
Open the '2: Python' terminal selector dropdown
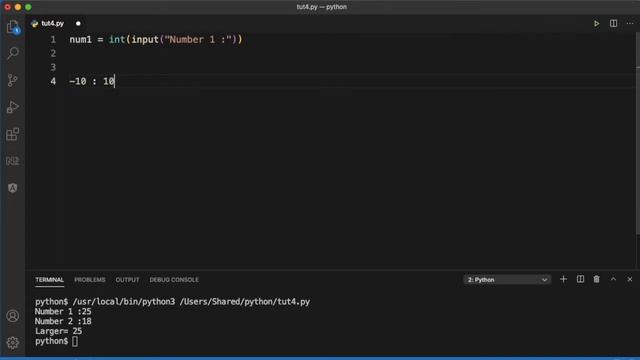(507, 280)
